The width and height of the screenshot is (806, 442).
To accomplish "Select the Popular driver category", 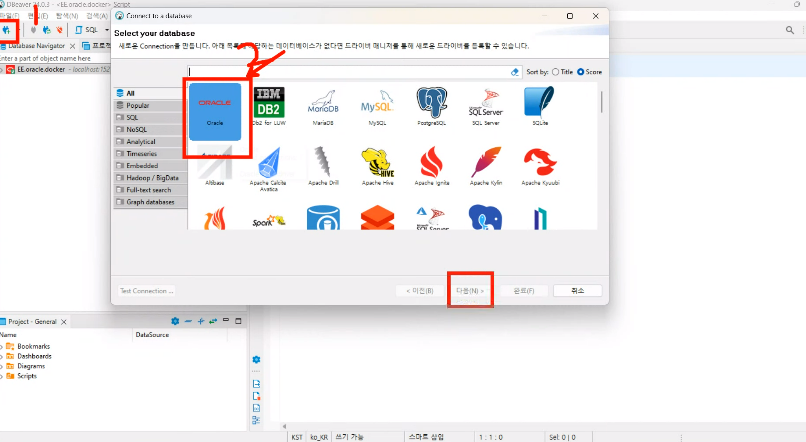I will click(150, 105).
